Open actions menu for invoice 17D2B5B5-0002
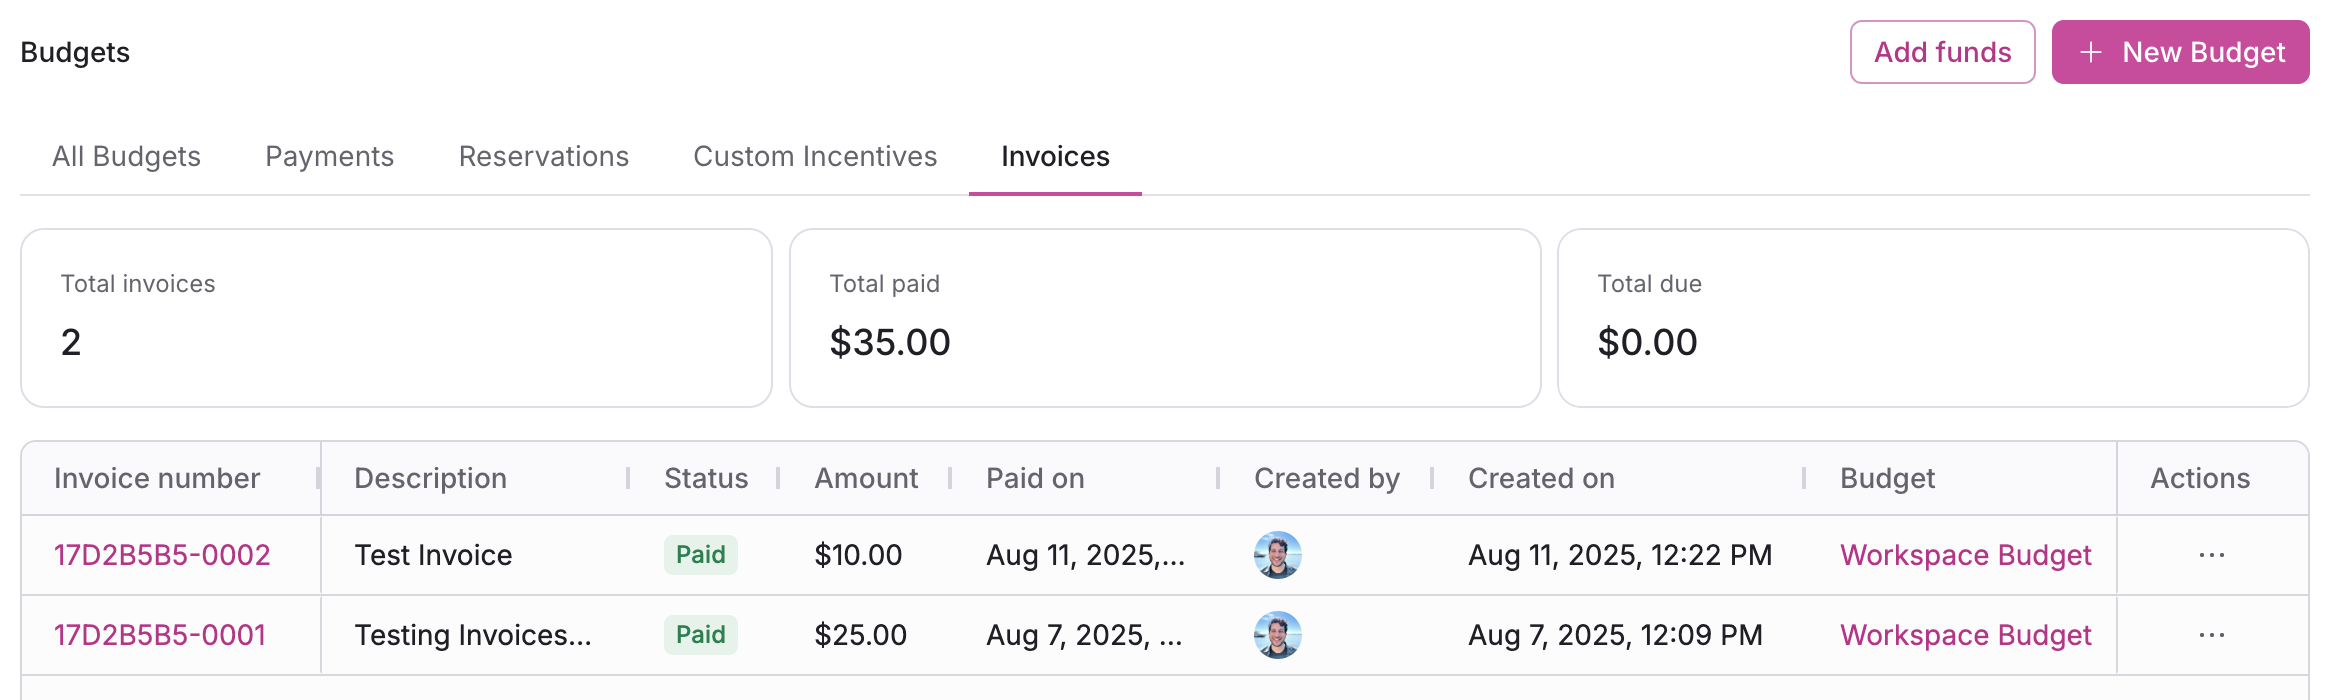The height and width of the screenshot is (700, 2328). (2211, 555)
